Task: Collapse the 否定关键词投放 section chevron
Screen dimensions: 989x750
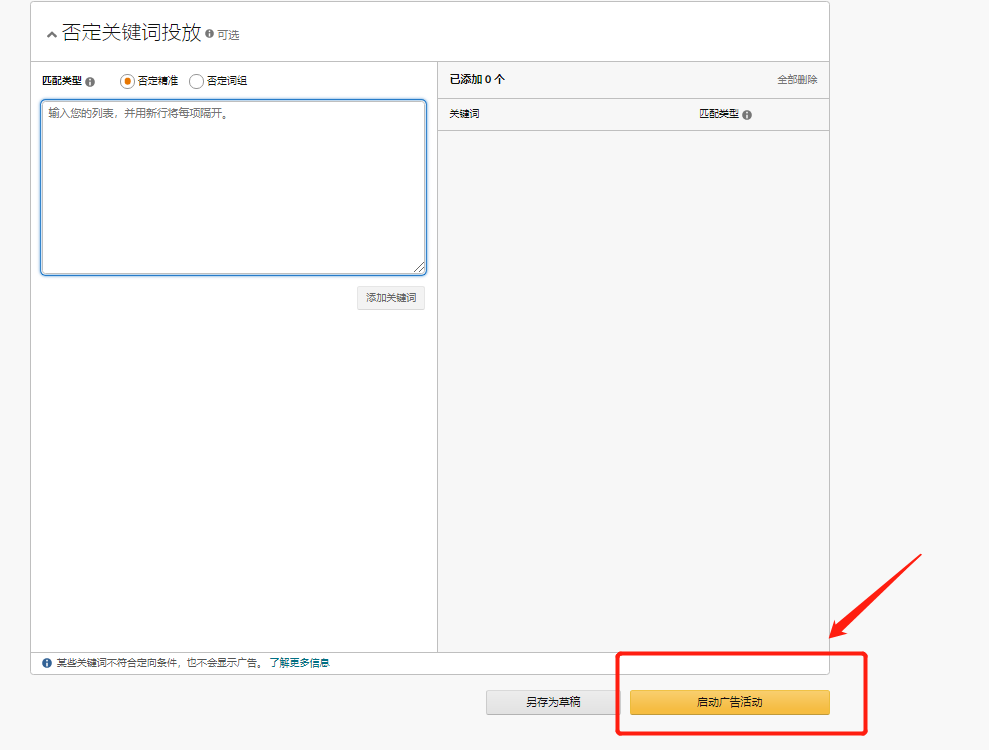Action: (51, 35)
